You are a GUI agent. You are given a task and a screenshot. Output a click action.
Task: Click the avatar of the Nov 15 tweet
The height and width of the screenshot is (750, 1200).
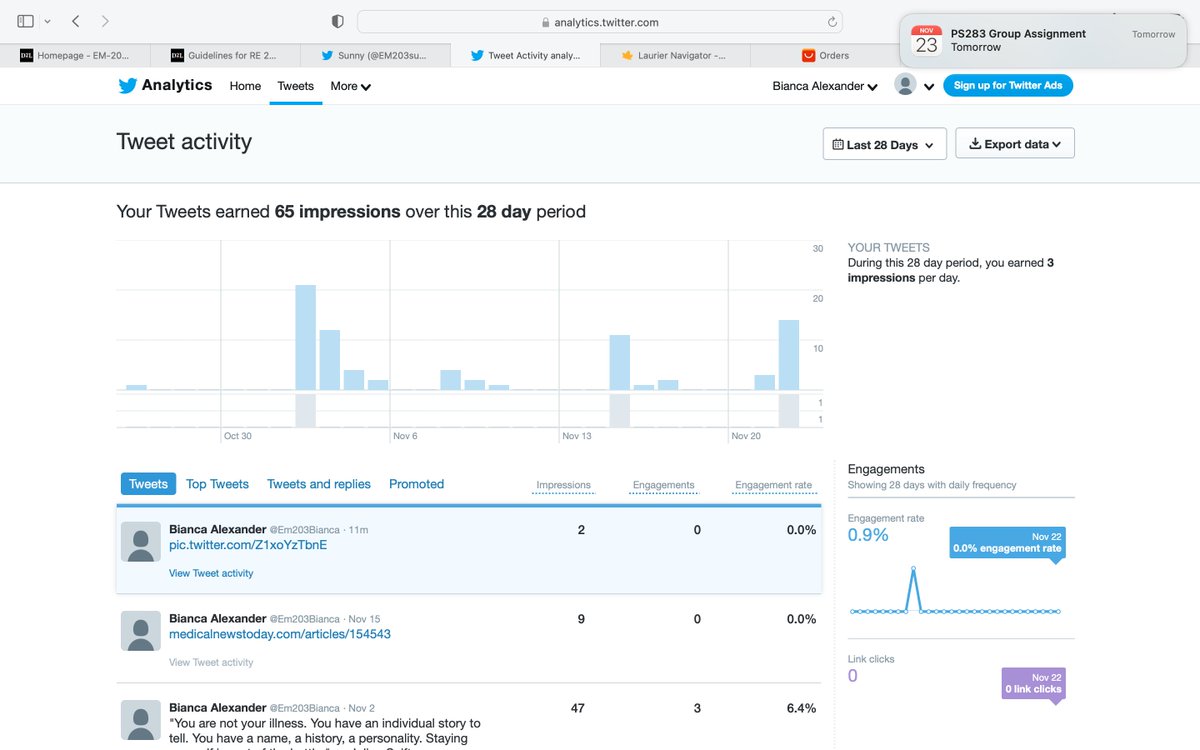click(x=141, y=631)
